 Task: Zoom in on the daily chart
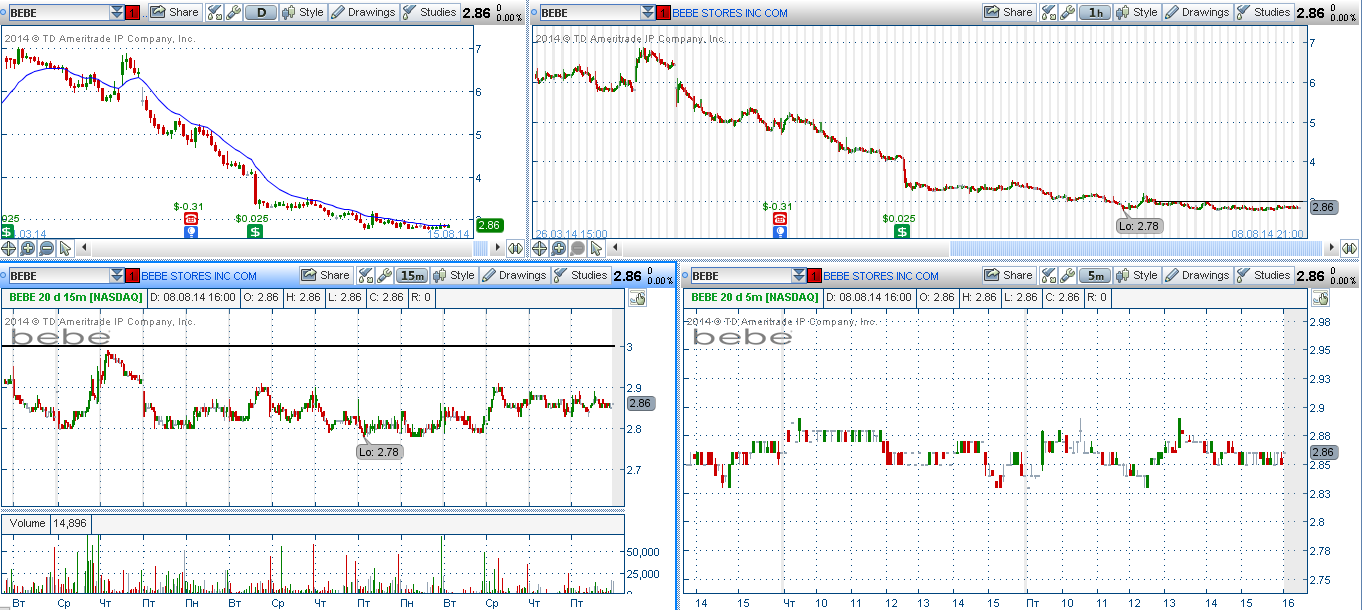coord(28,248)
